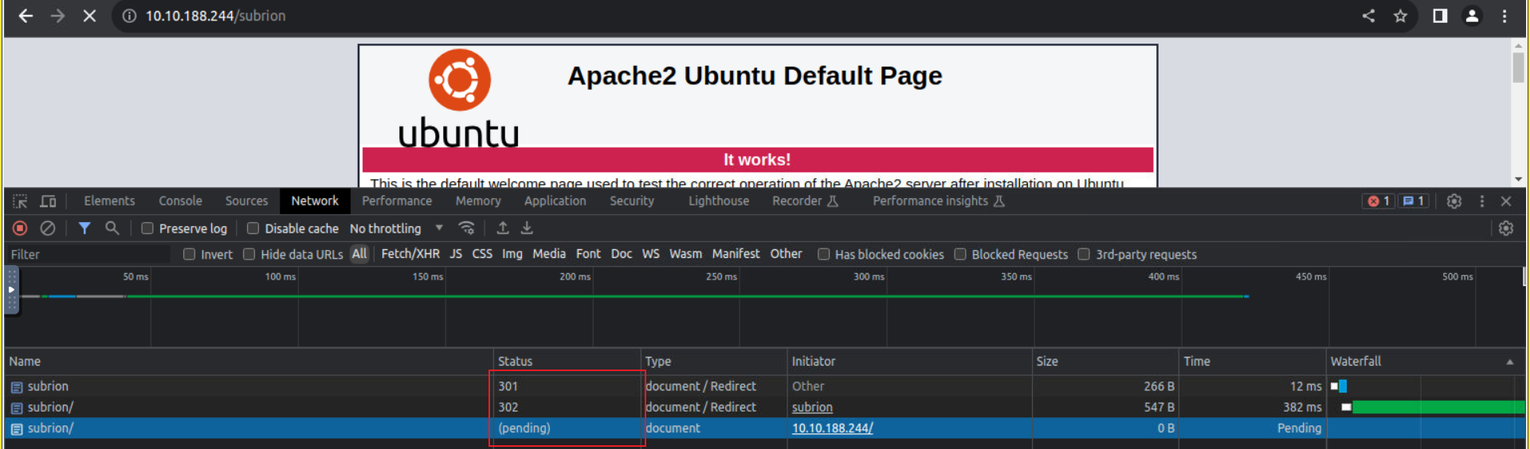Viewport: 1530px width, 449px height.
Task: Filter requests by Fetch/XHR
Action: pyautogui.click(x=410, y=254)
